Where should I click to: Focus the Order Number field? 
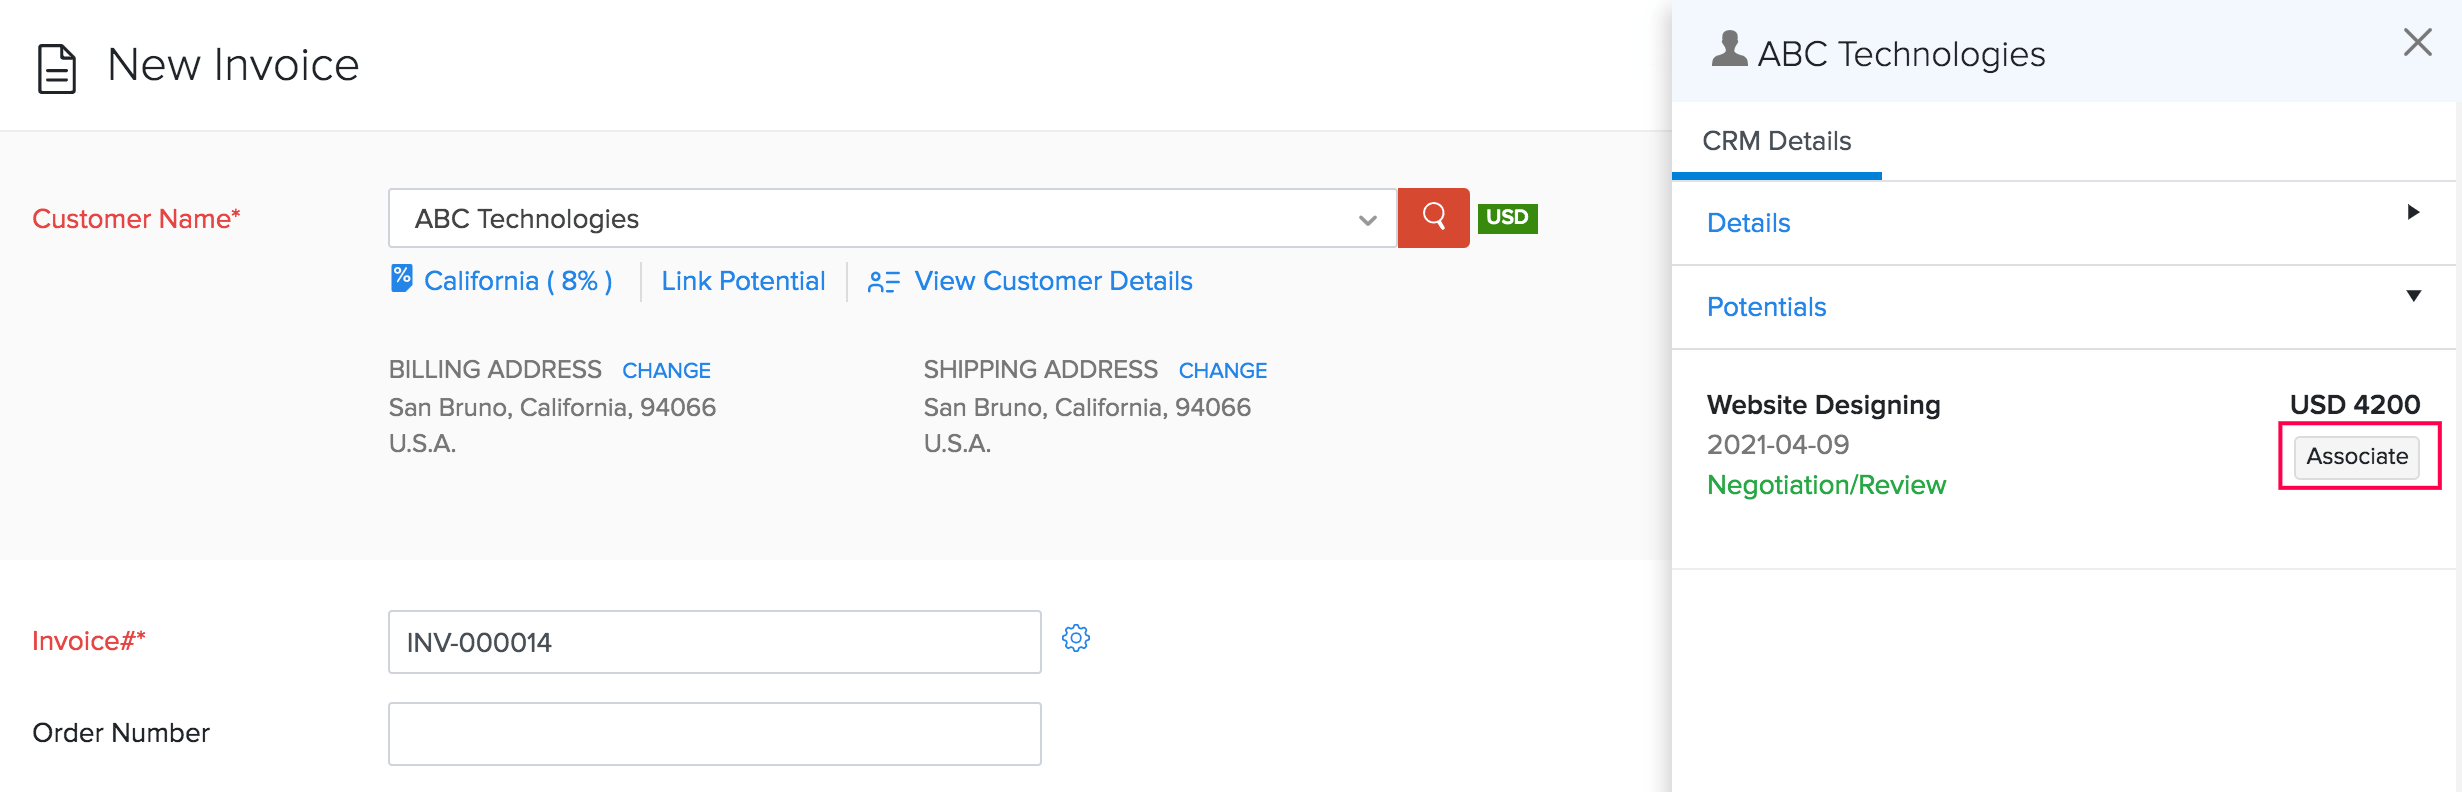pos(714,734)
